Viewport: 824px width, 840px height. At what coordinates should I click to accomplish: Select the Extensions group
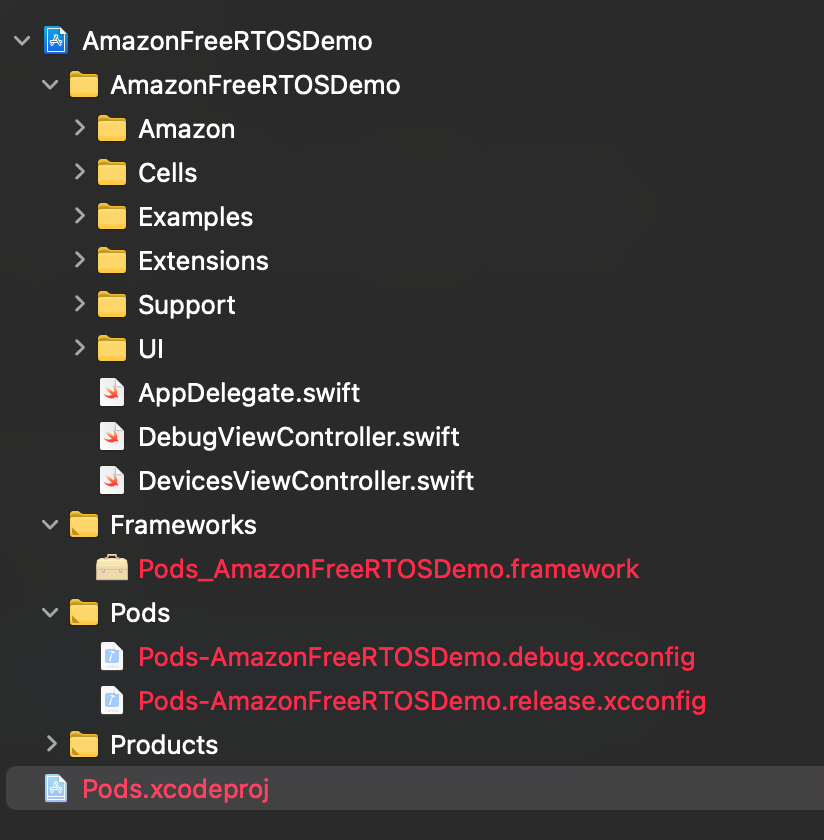202,260
